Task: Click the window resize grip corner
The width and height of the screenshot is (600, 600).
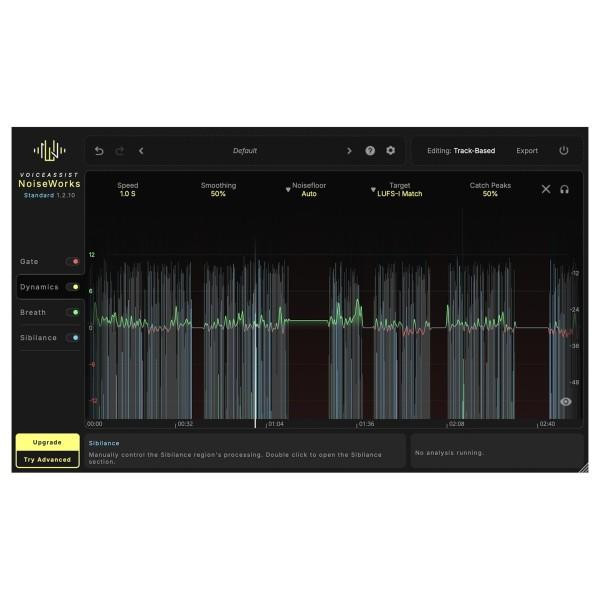Action: (x=584, y=468)
